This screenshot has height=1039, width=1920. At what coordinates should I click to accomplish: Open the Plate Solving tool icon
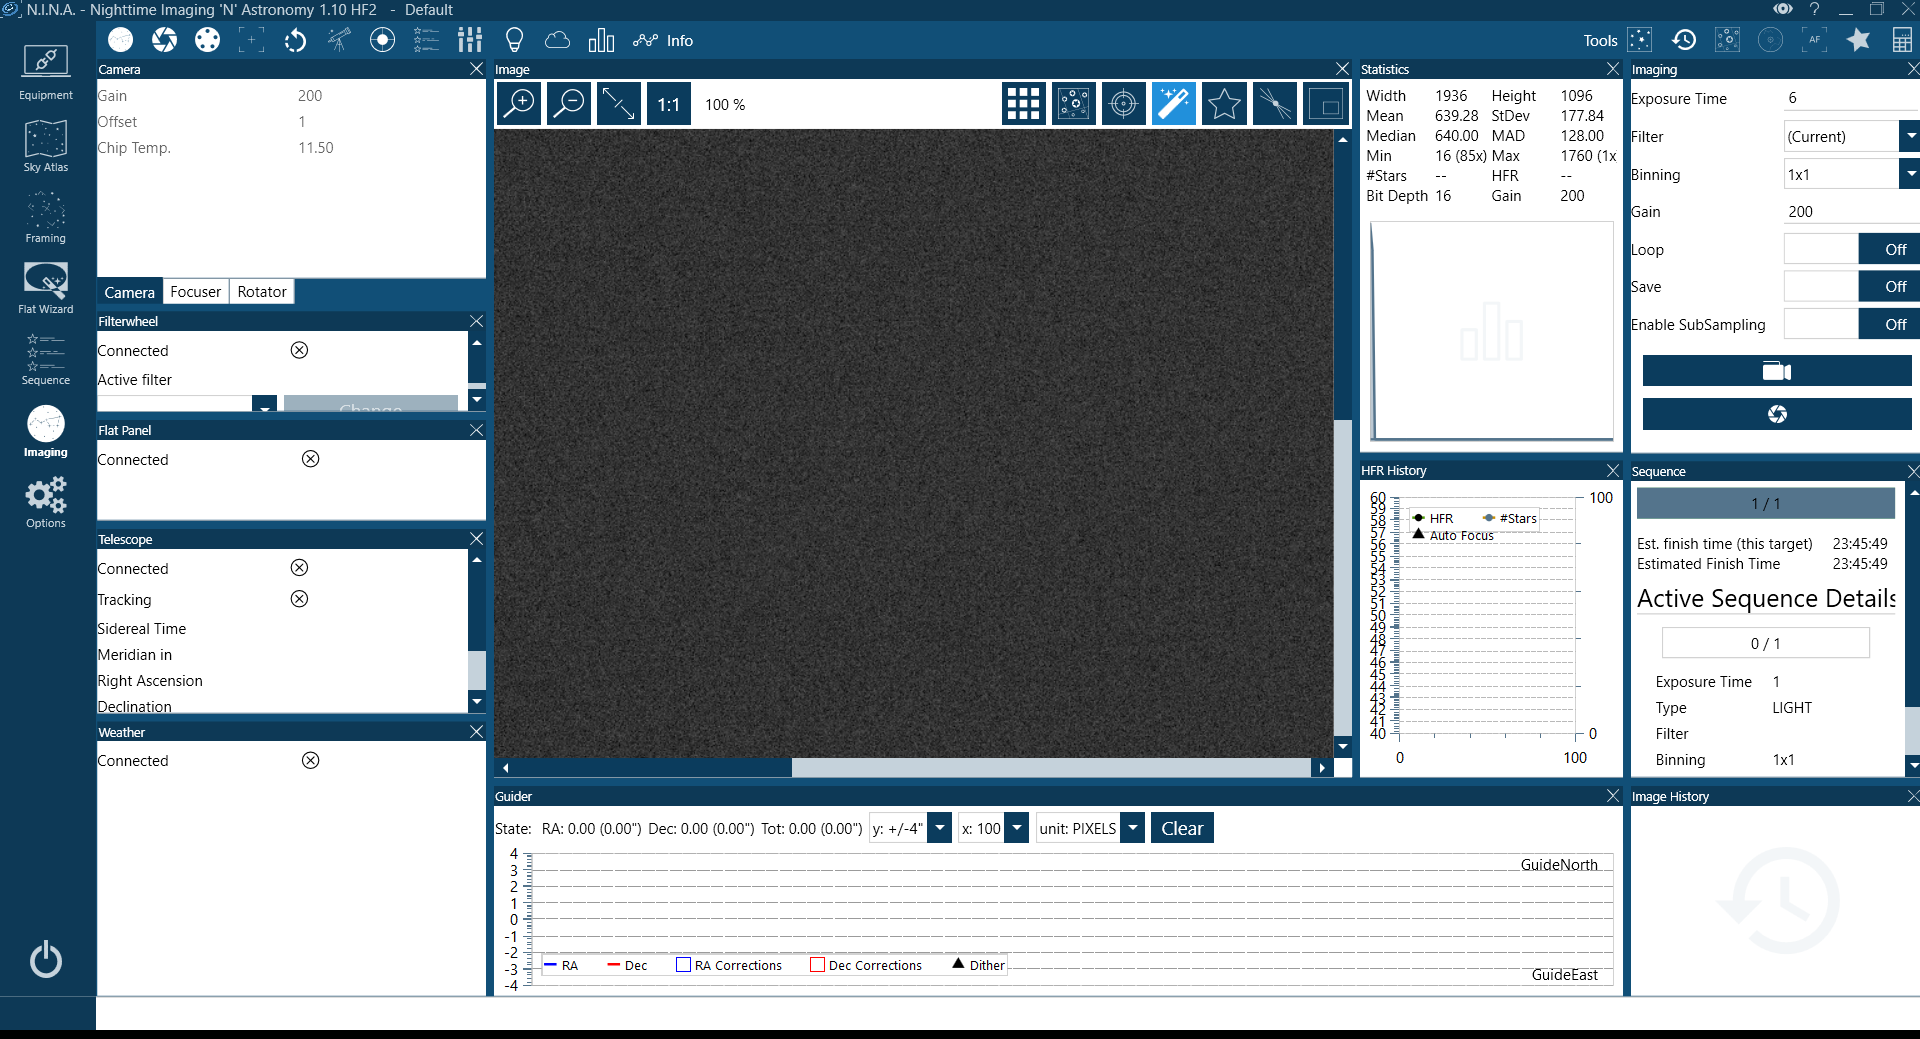1727,40
